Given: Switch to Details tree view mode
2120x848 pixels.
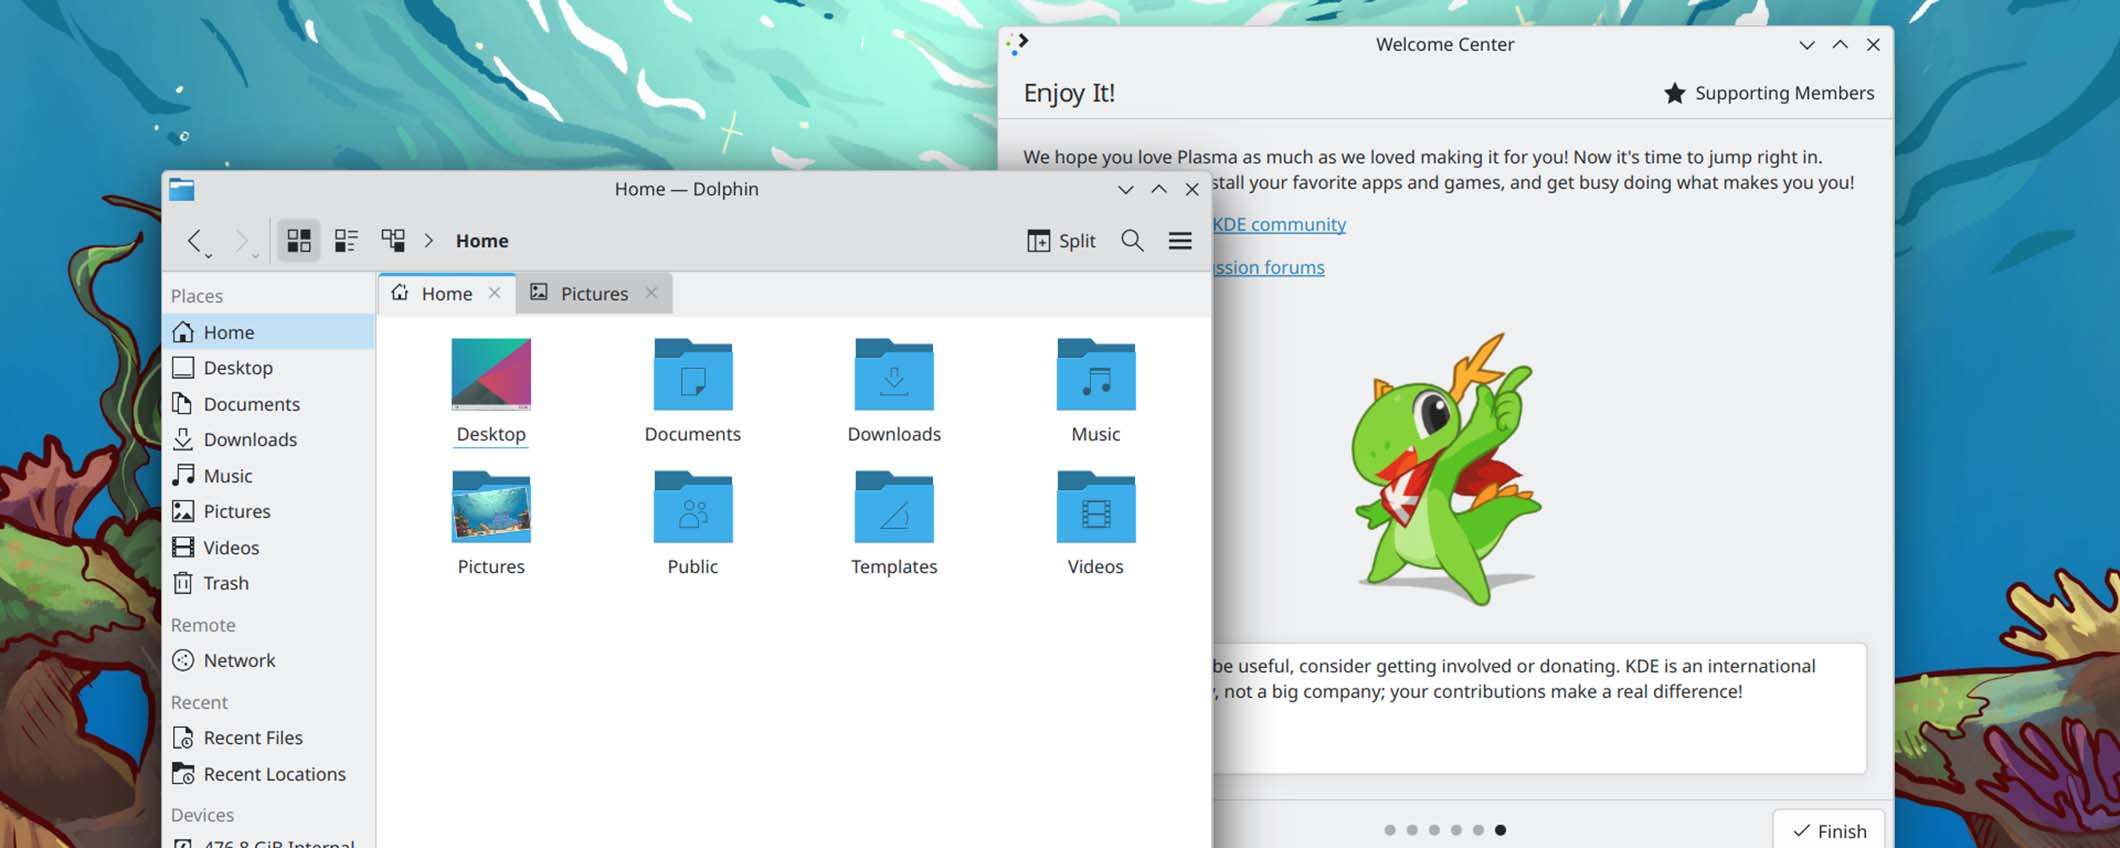Looking at the screenshot, I should click(393, 240).
